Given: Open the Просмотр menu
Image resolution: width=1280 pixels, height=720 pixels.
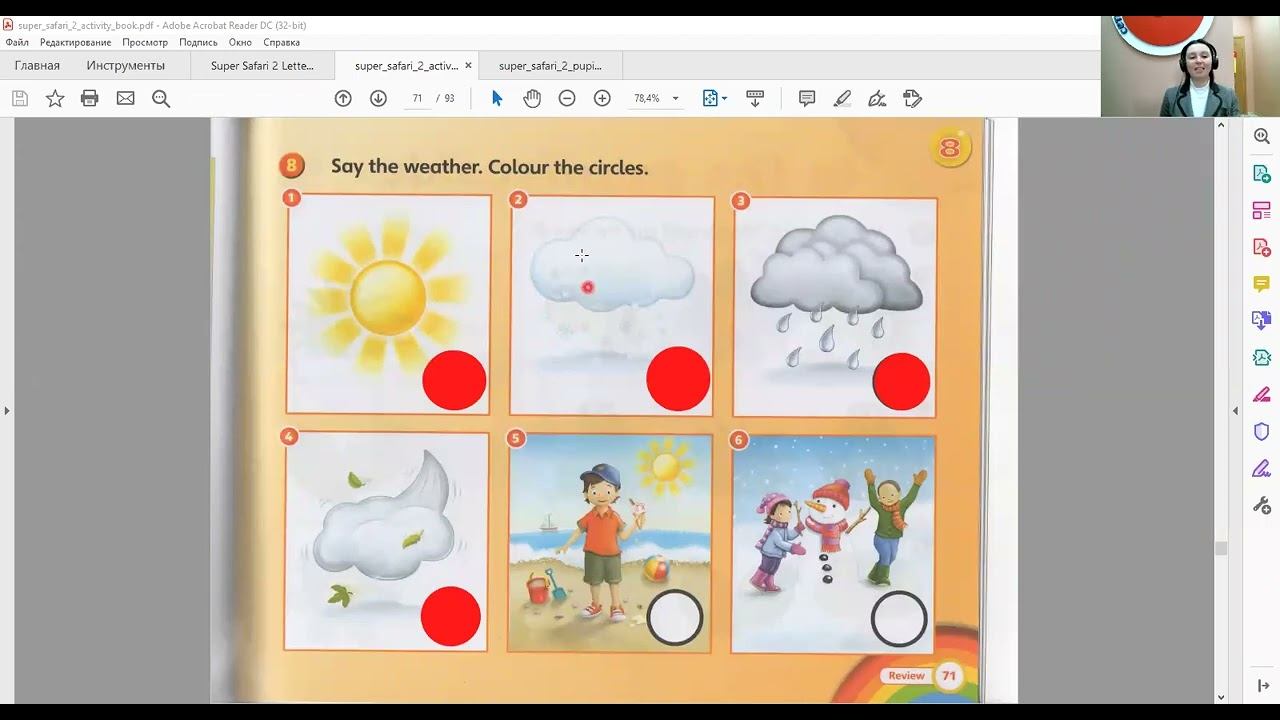Looking at the screenshot, I should point(145,42).
